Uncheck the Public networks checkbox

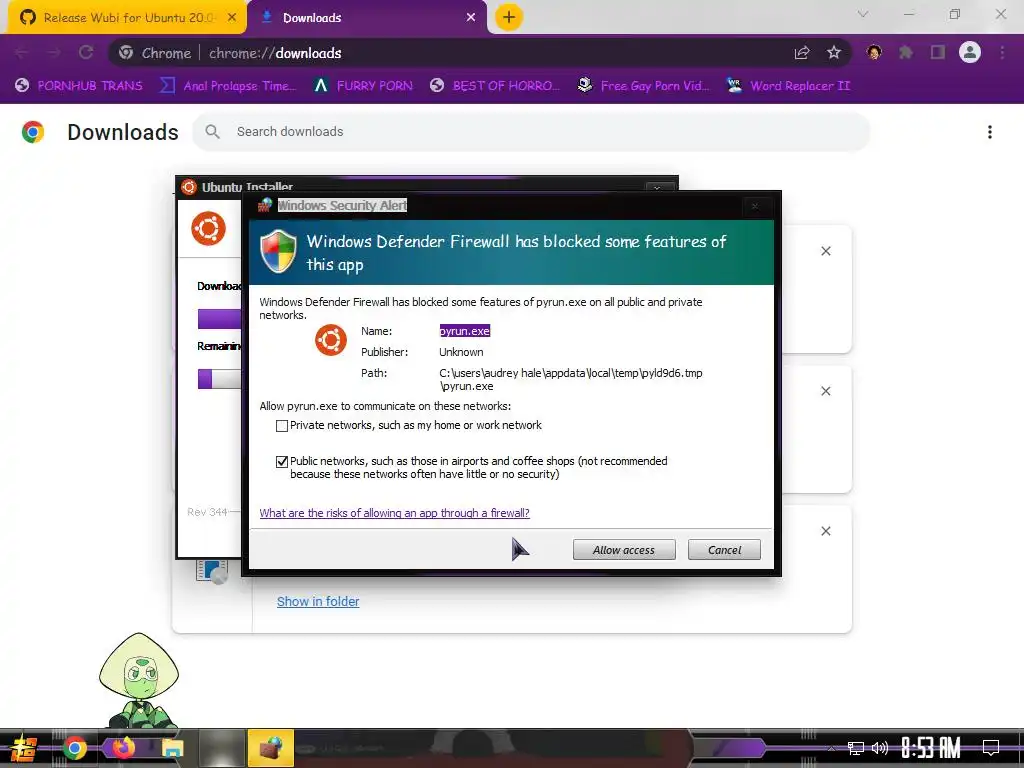click(282, 462)
